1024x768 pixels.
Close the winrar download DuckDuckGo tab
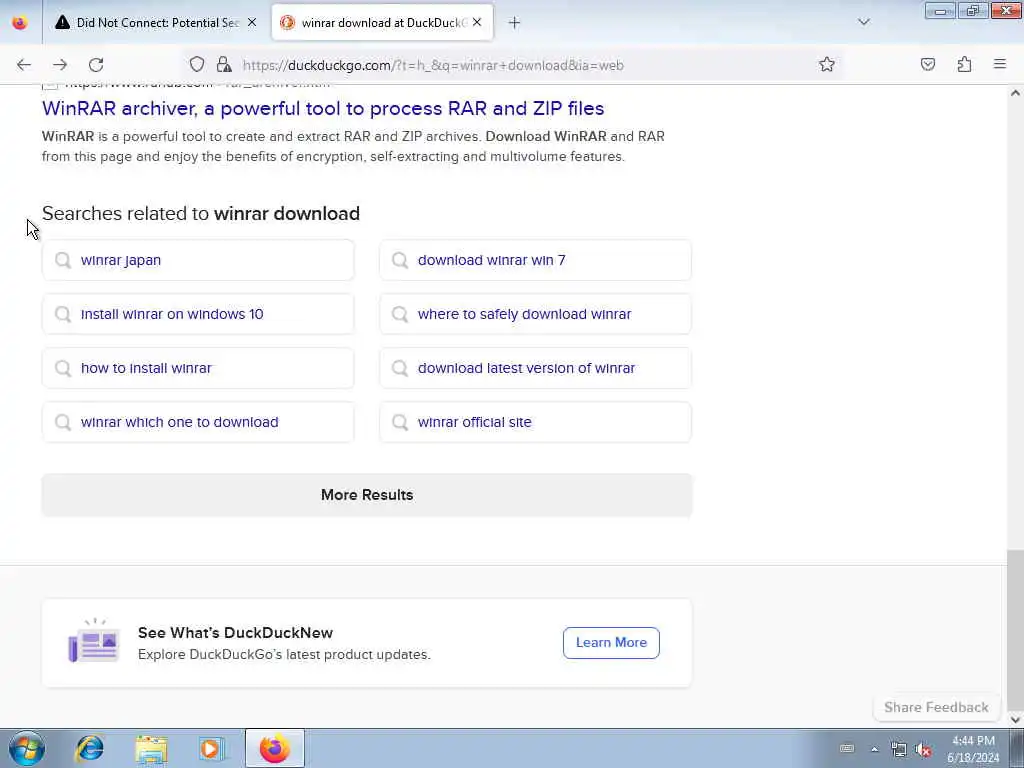[477, 22]
